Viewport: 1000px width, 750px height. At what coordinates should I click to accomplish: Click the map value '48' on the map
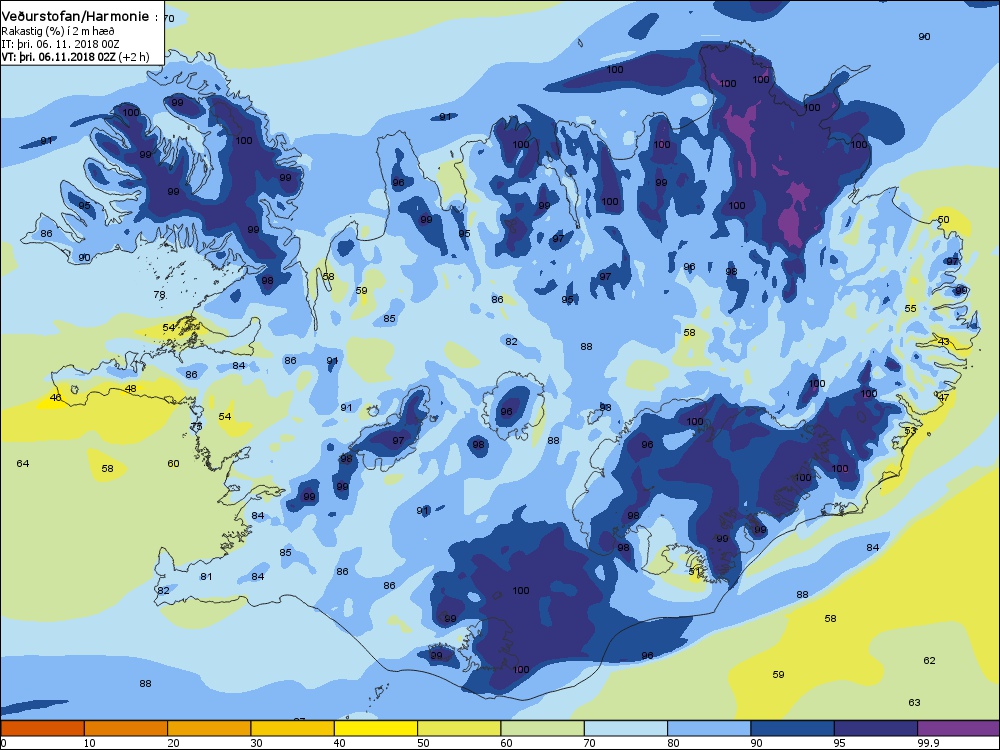130,388
